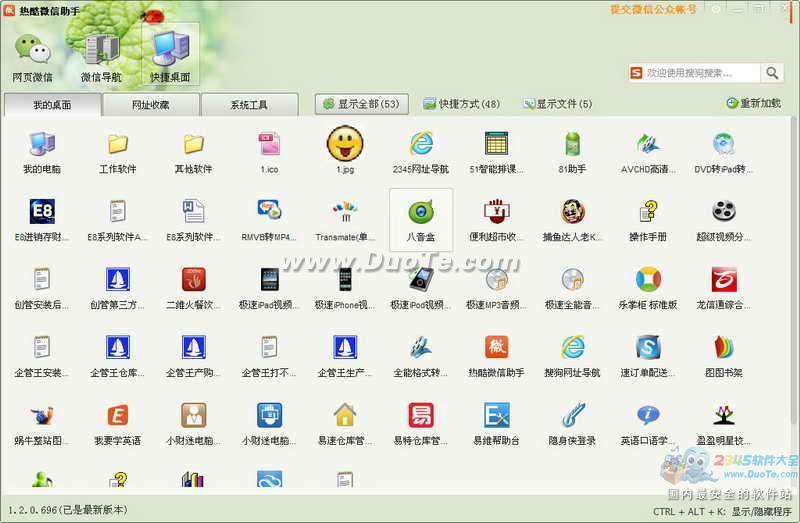Select the 1.jpg smiley image
Viewport: 800px width, 523px height.
click(345, 151)
